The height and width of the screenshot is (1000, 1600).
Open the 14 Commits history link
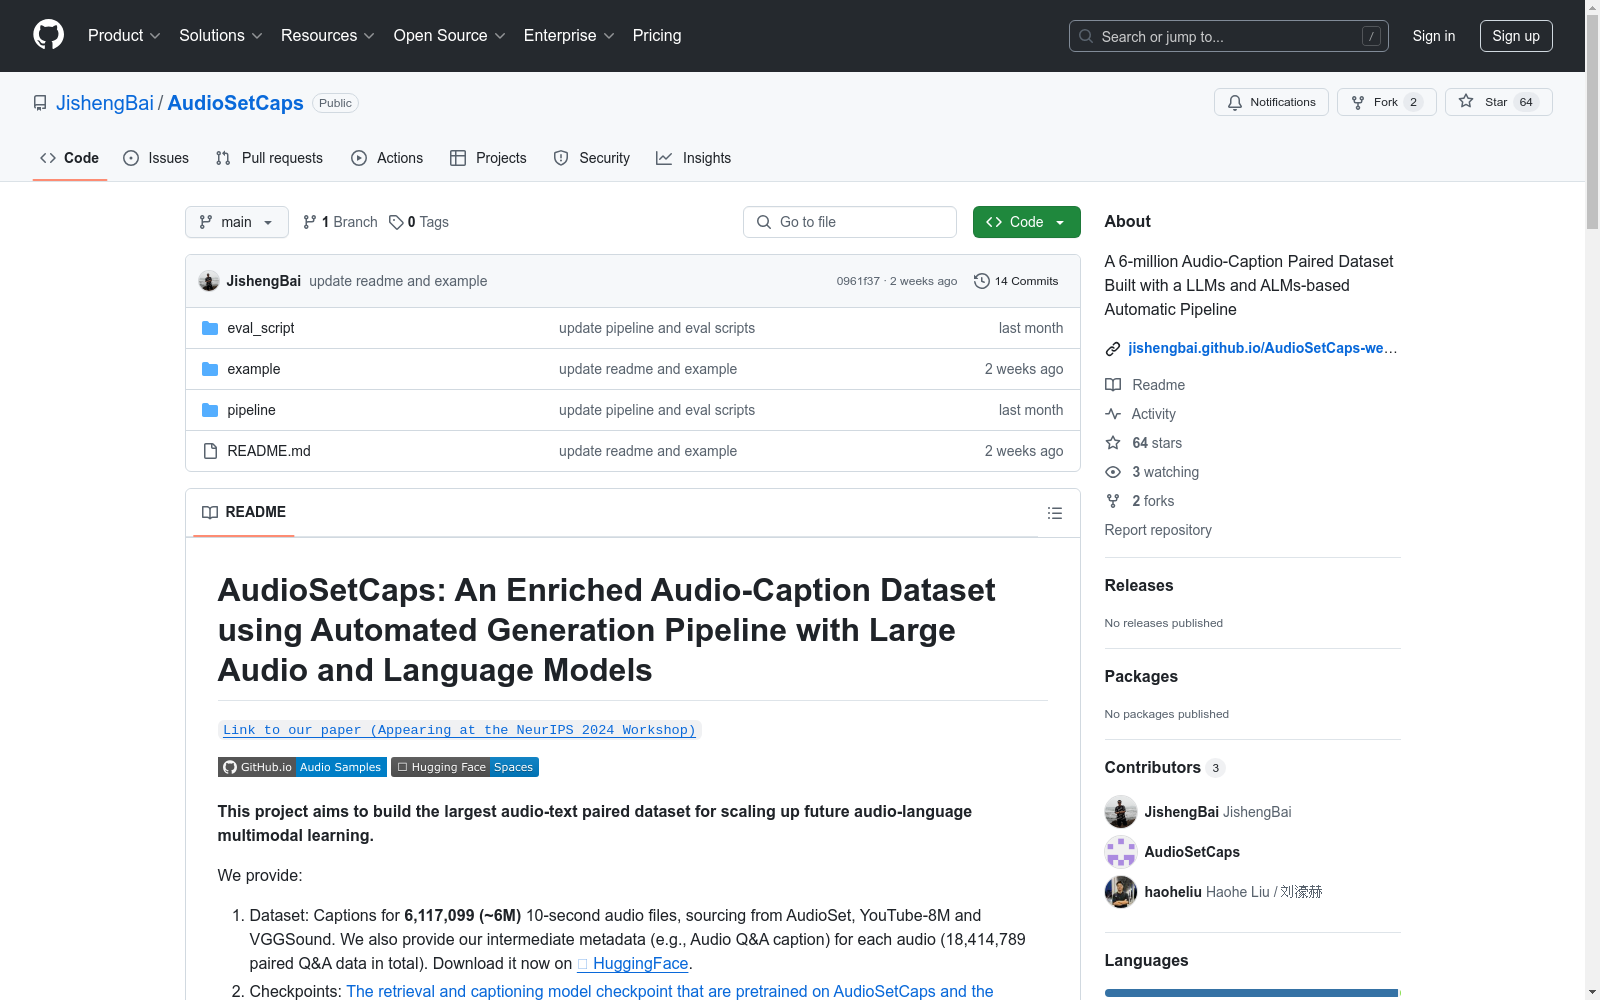pyautogui.click(x=1016, y=281)
